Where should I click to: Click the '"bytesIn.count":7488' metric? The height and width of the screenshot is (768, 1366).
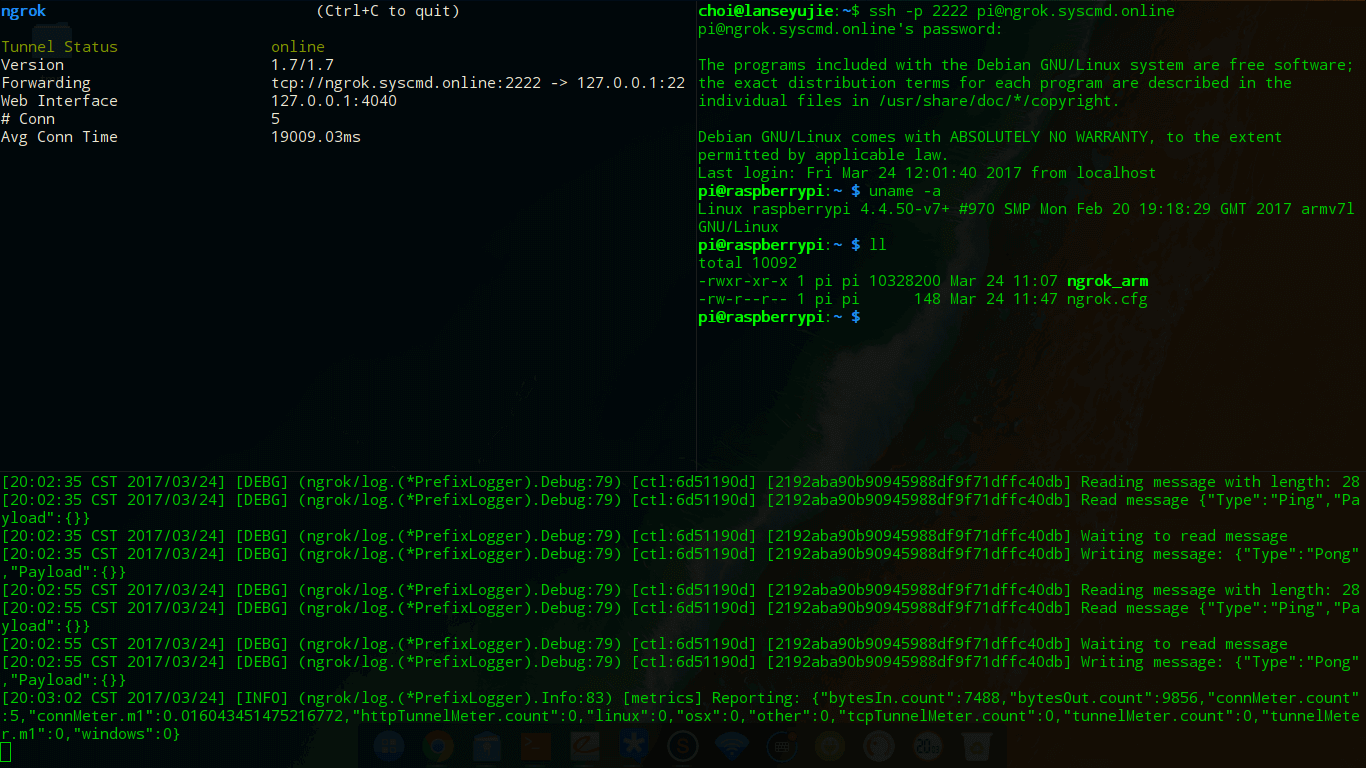(x=909, y=698)
